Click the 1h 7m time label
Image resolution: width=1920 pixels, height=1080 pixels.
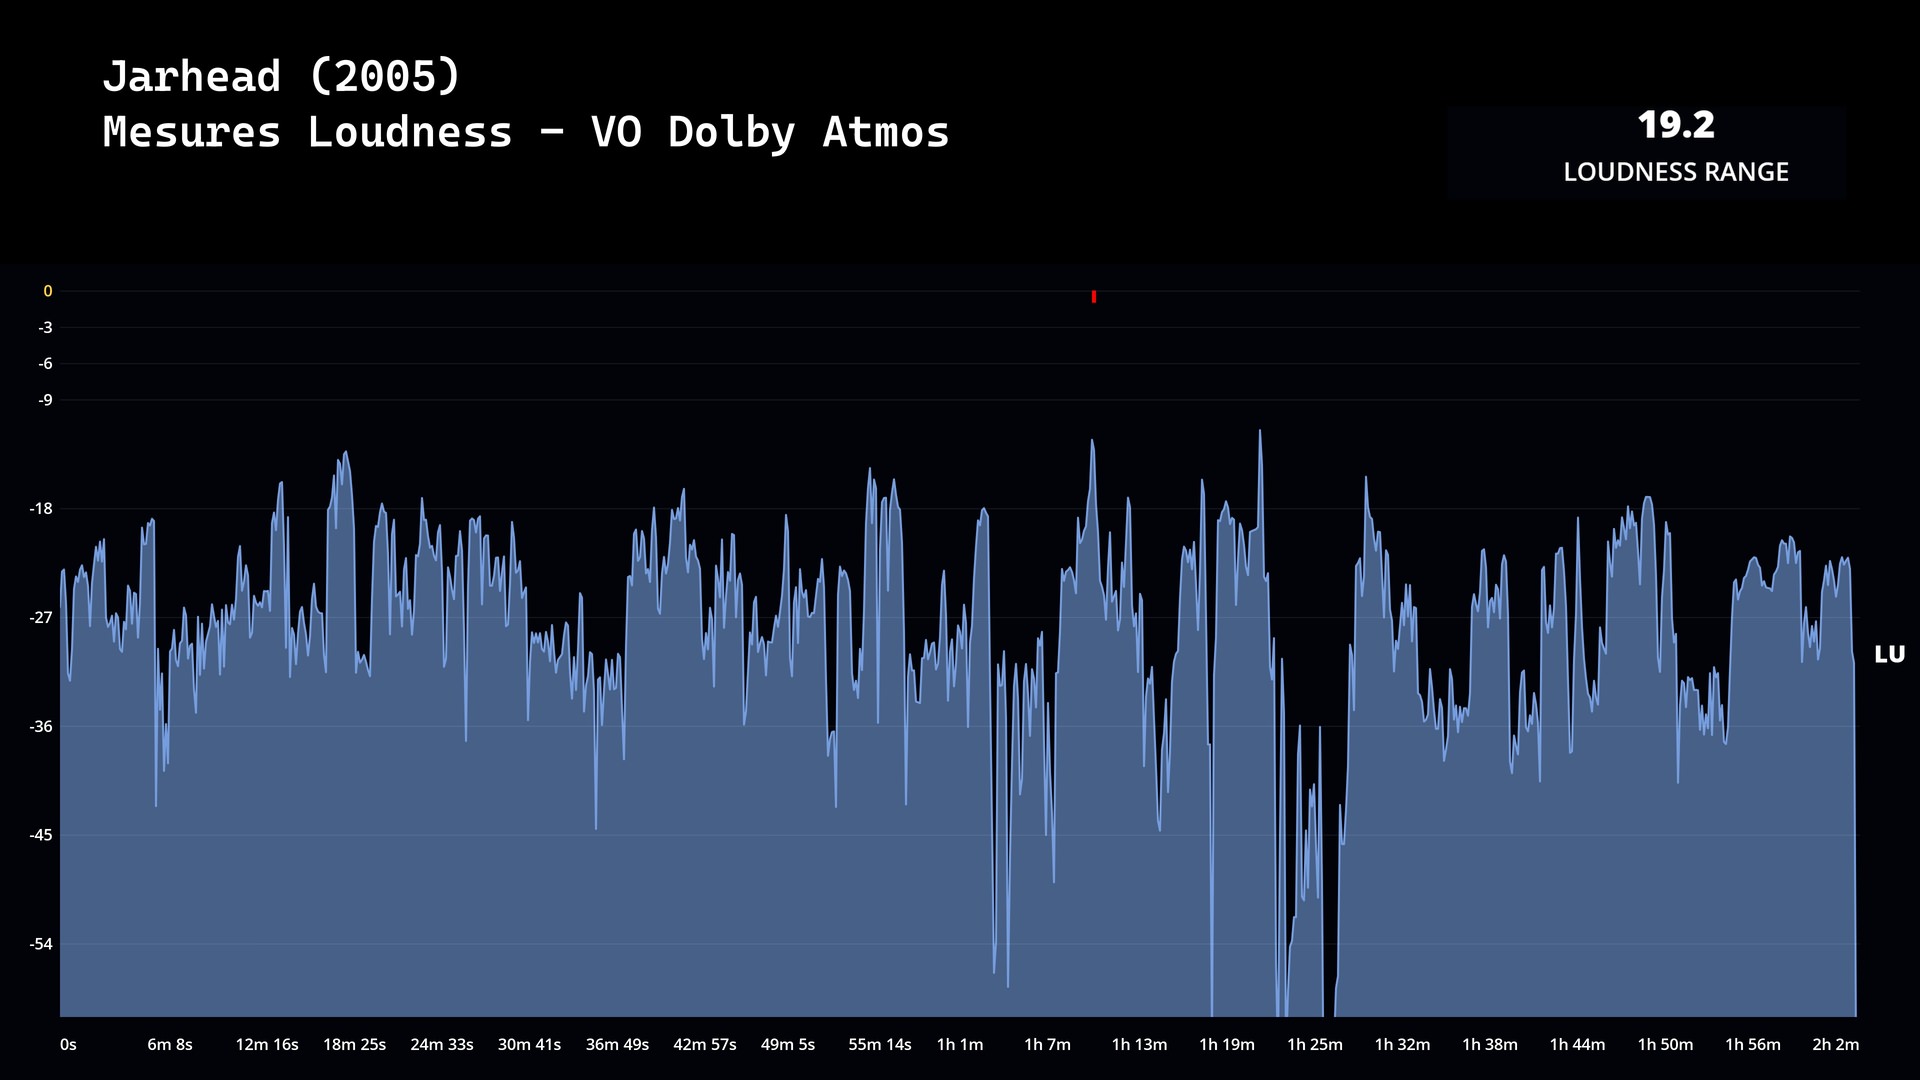click(1047, 1044)
